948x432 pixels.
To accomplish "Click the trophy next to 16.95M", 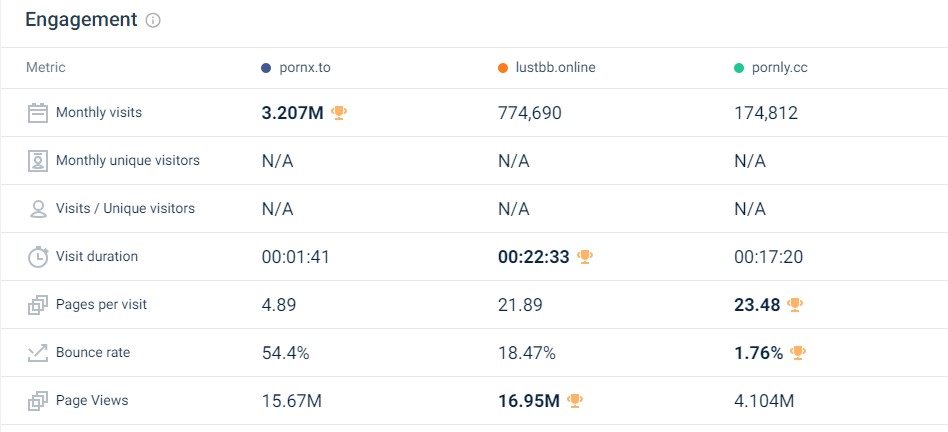I will (x=575, y=401).
